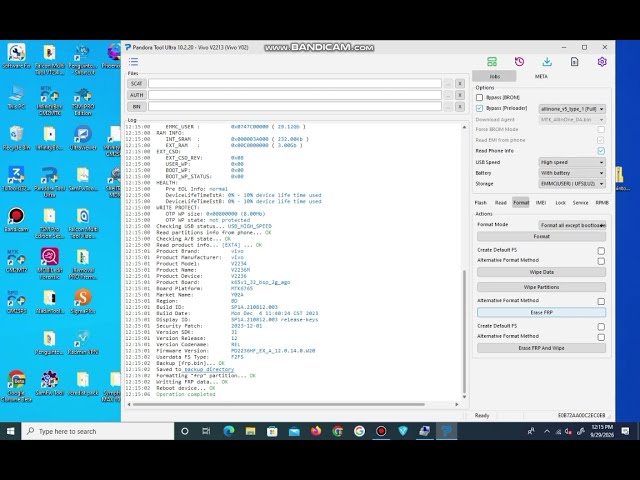Screen dimensions: 640x480
Task: Tick Create Default FS under the Format button
Action: (x=601, y=250)
